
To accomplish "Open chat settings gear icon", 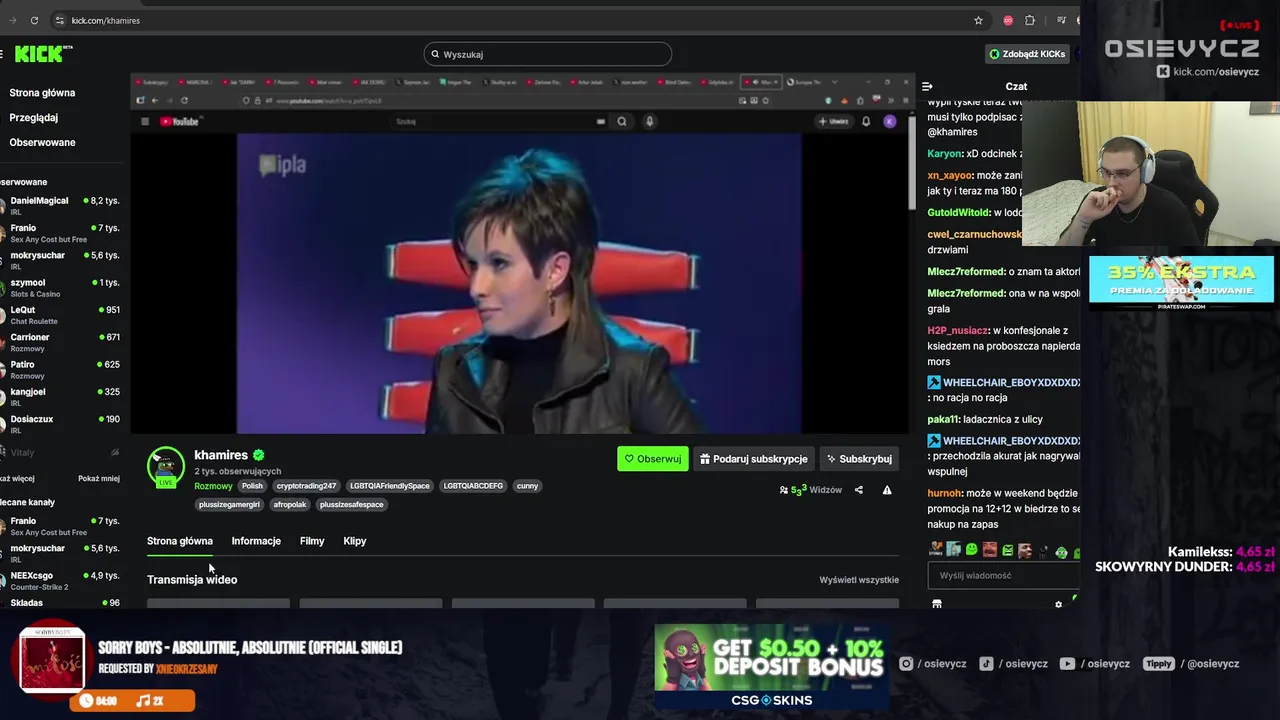I will [x=1058, y=604].
